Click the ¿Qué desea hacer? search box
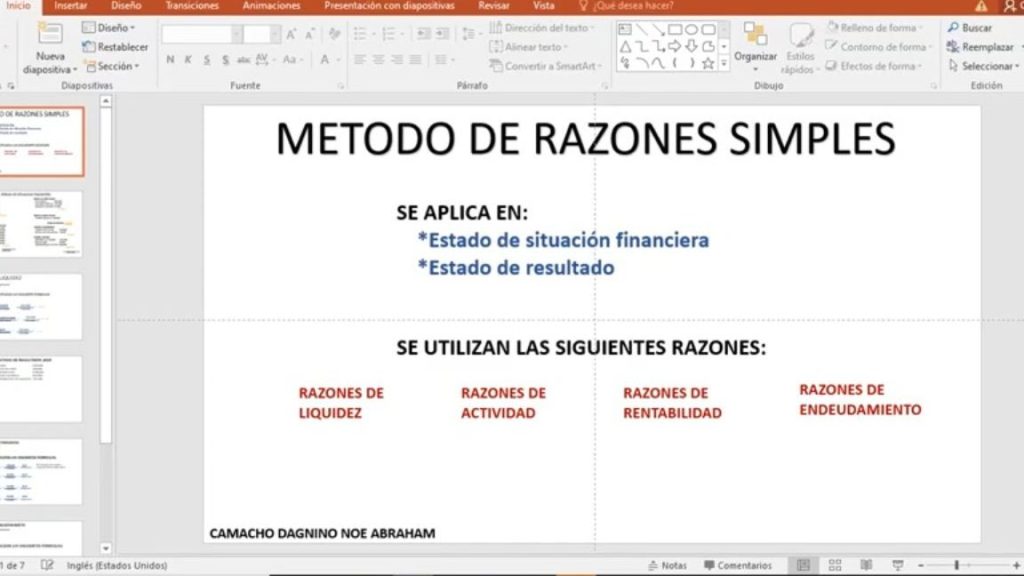 pos(635,6)
